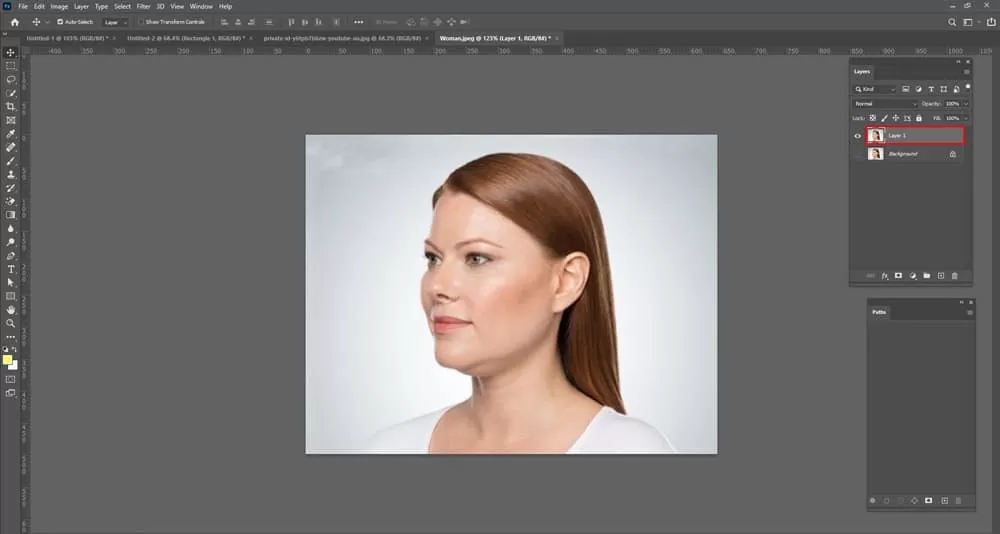Toggle the type layers filter icon

(931, 89)
